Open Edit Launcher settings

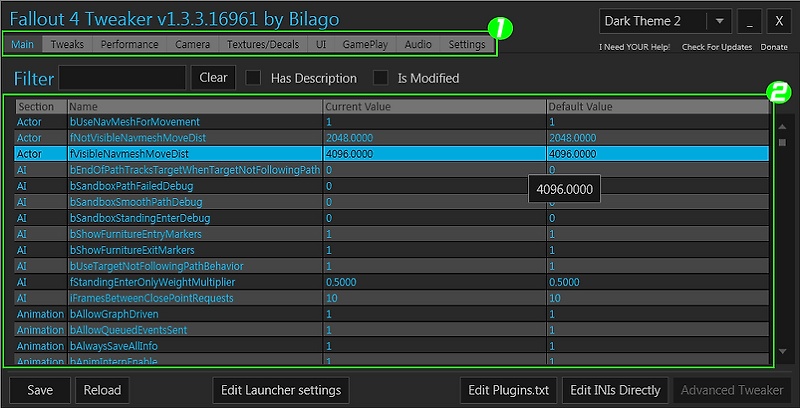(x=281, y=391)
